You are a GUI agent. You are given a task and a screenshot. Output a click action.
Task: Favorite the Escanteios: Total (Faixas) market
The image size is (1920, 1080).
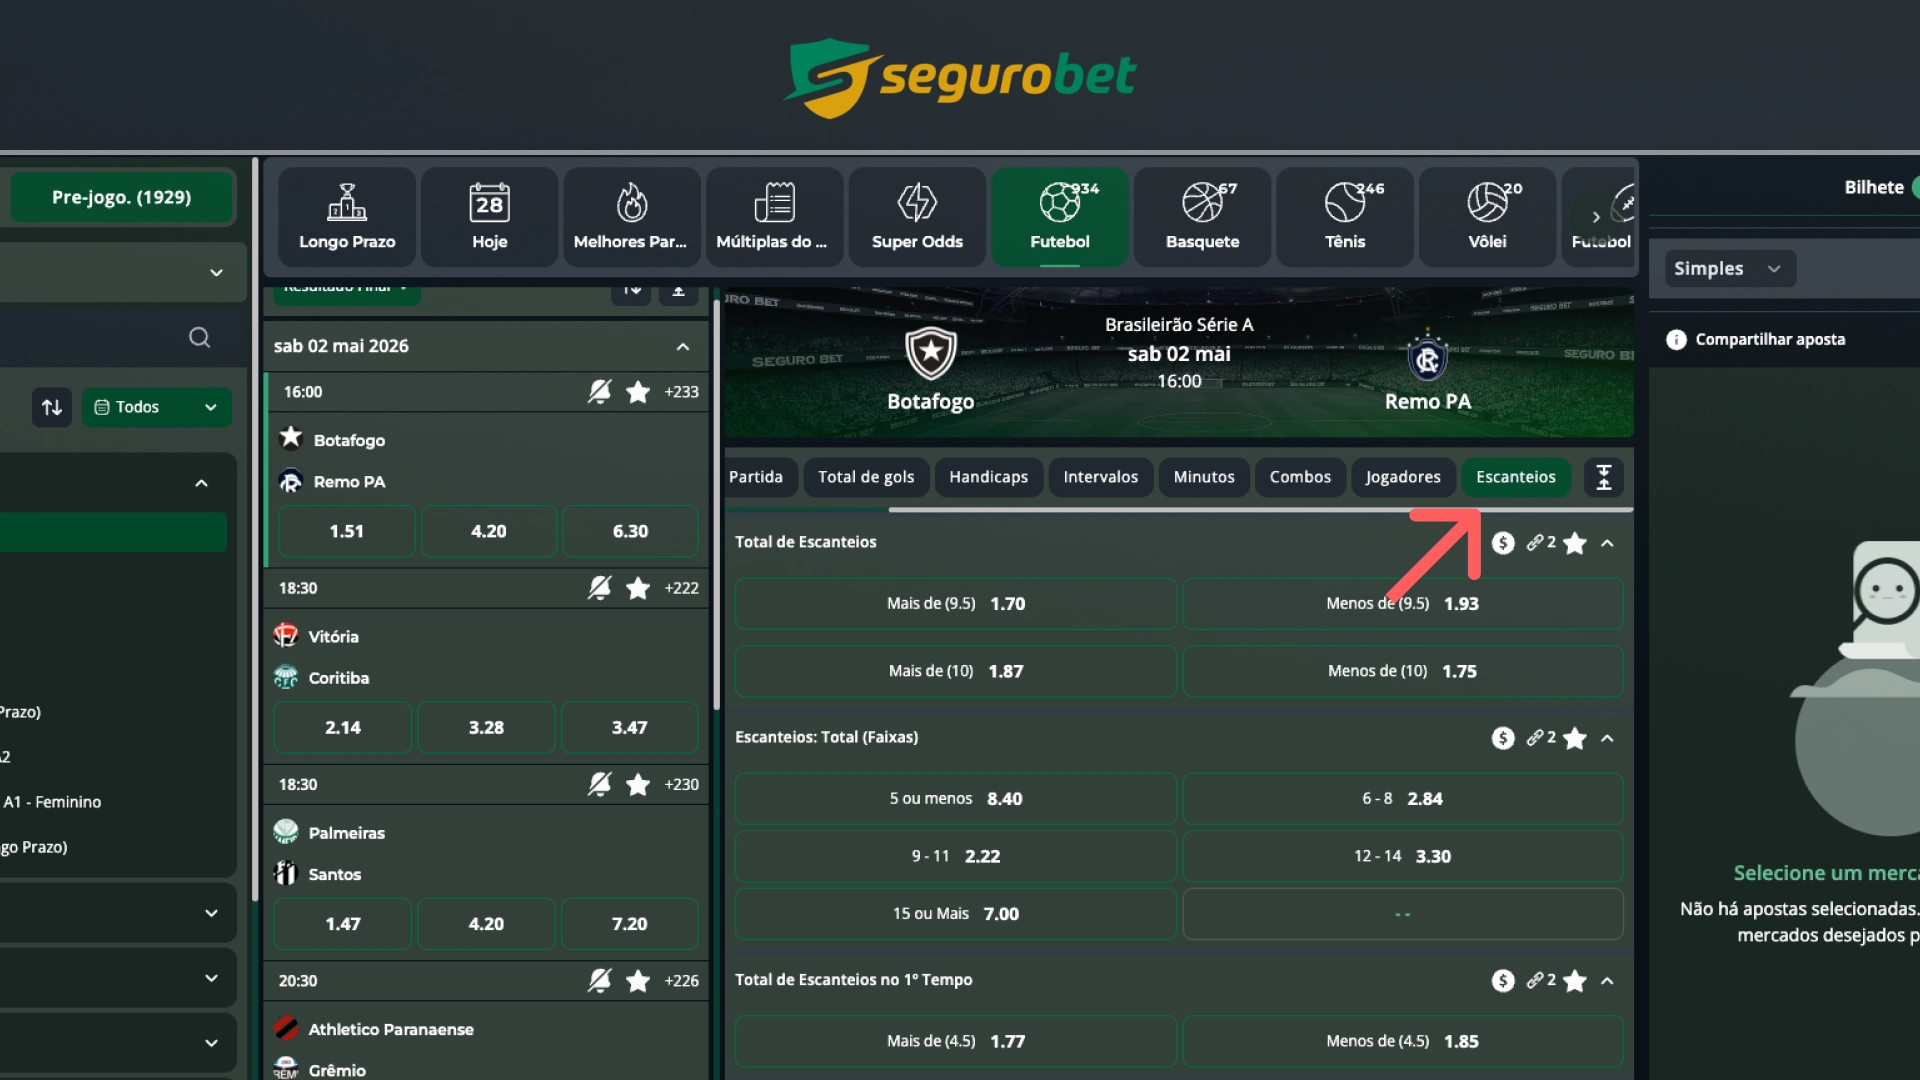tap(1575, 738)
